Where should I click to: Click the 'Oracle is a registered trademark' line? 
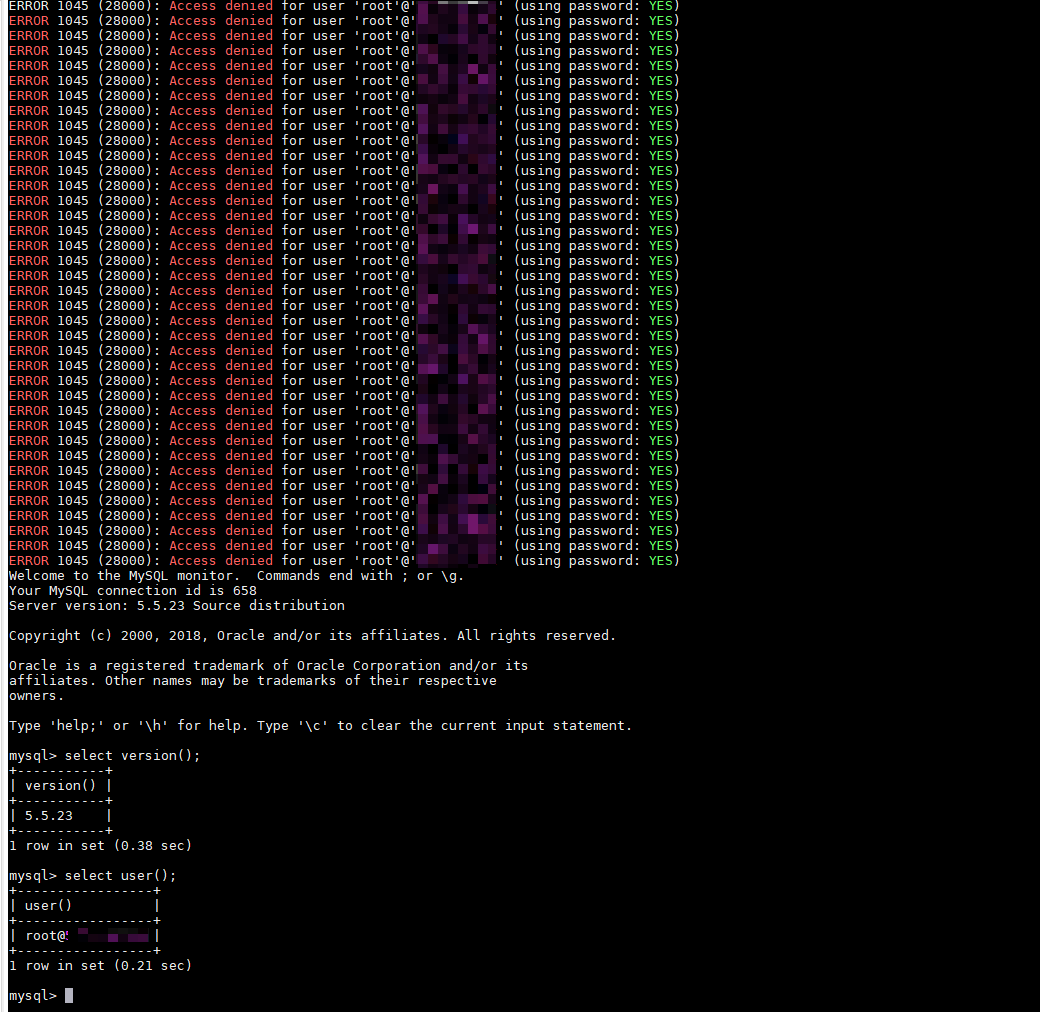coord(268,666)
